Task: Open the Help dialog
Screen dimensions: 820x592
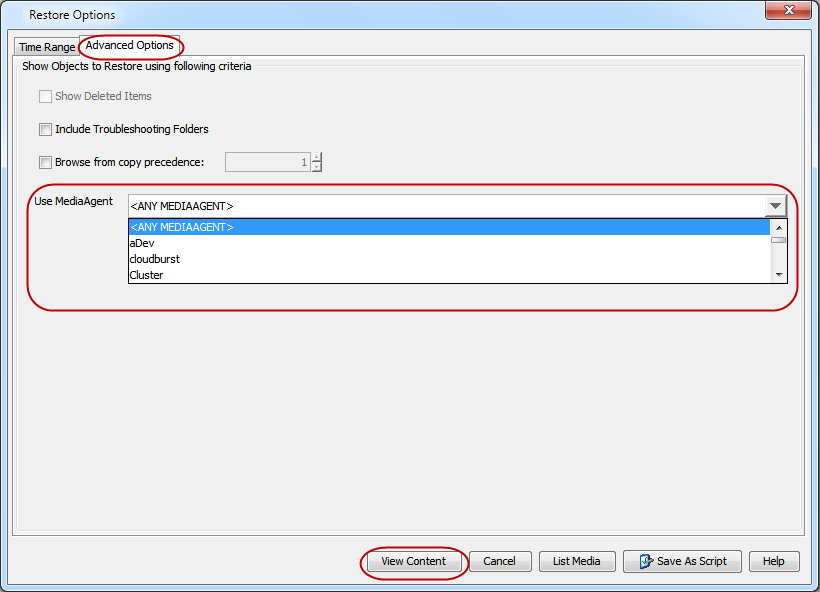Action: coord(774,561)
